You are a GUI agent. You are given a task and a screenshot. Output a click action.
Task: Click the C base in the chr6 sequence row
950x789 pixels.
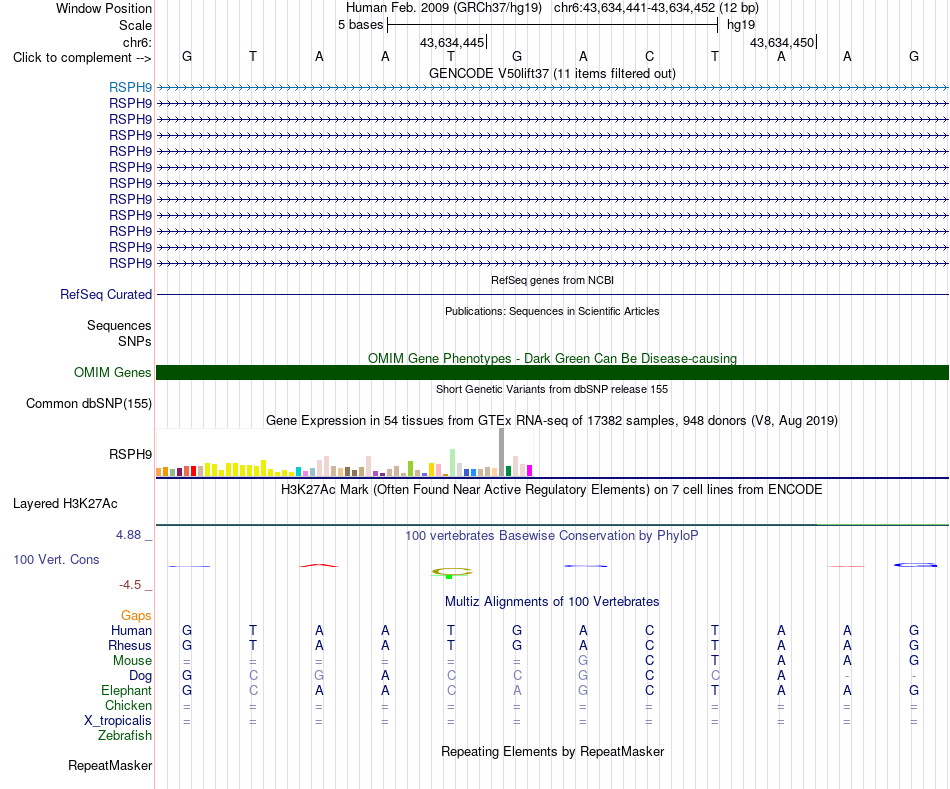coord(649,57)
